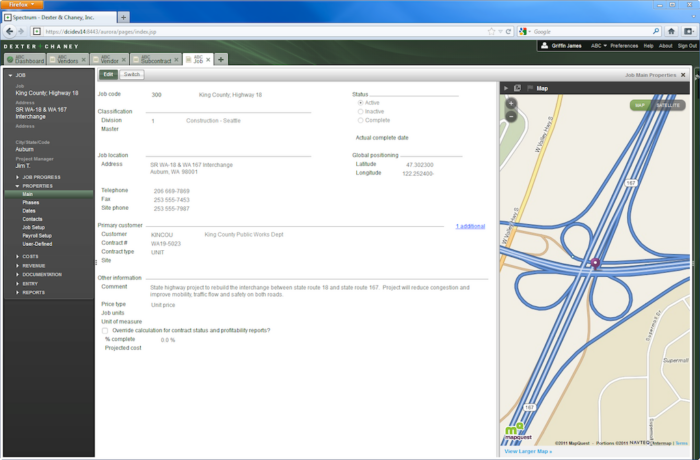This screenshot has height=460, width=700.
Task: Switch the map to Satellite view
Action: (668, 104)
